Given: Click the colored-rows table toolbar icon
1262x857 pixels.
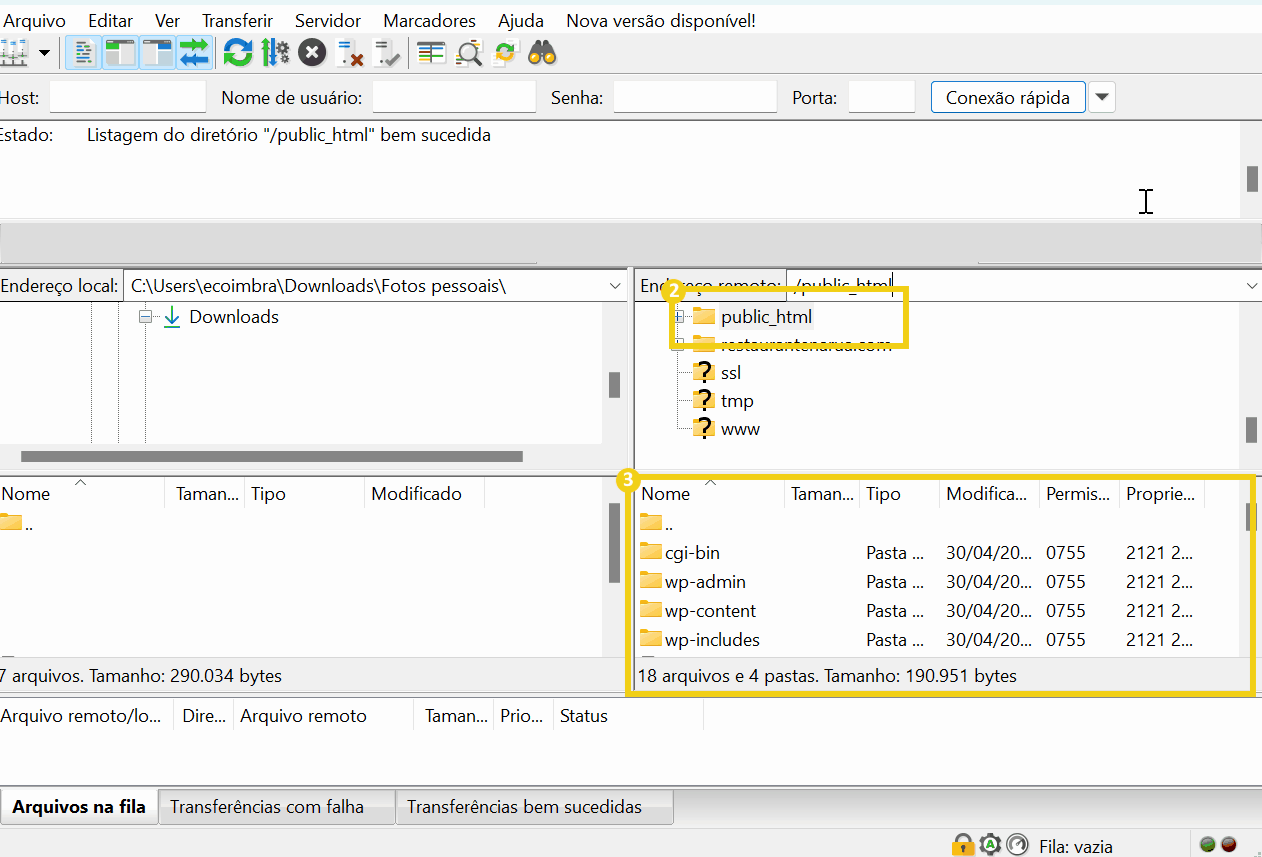Looking at the screenshot, I should coord(431,53).
